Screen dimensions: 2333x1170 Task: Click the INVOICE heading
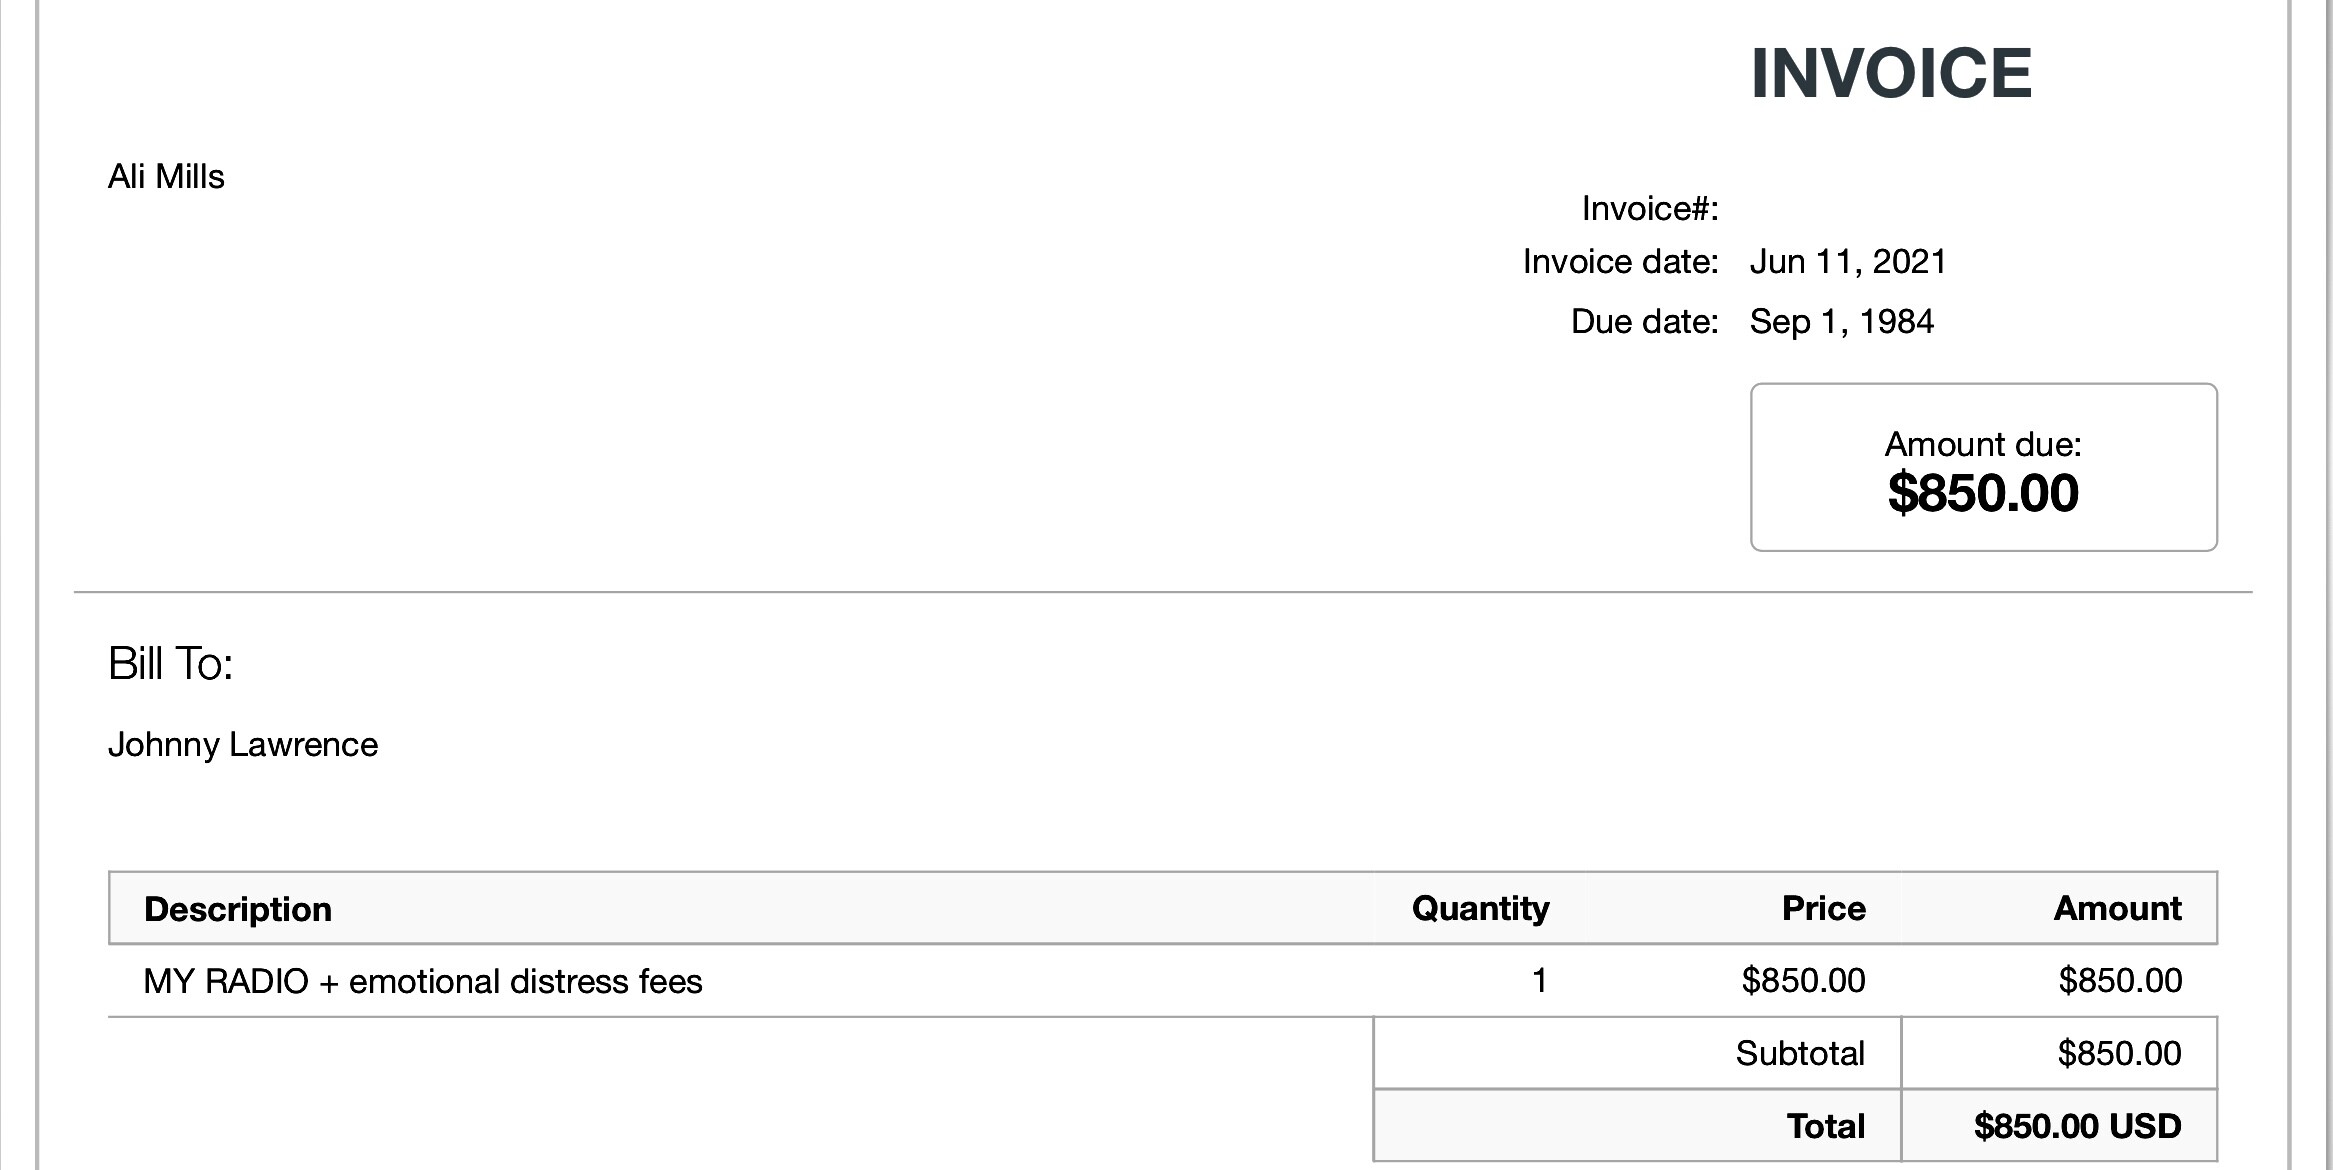1891,73
